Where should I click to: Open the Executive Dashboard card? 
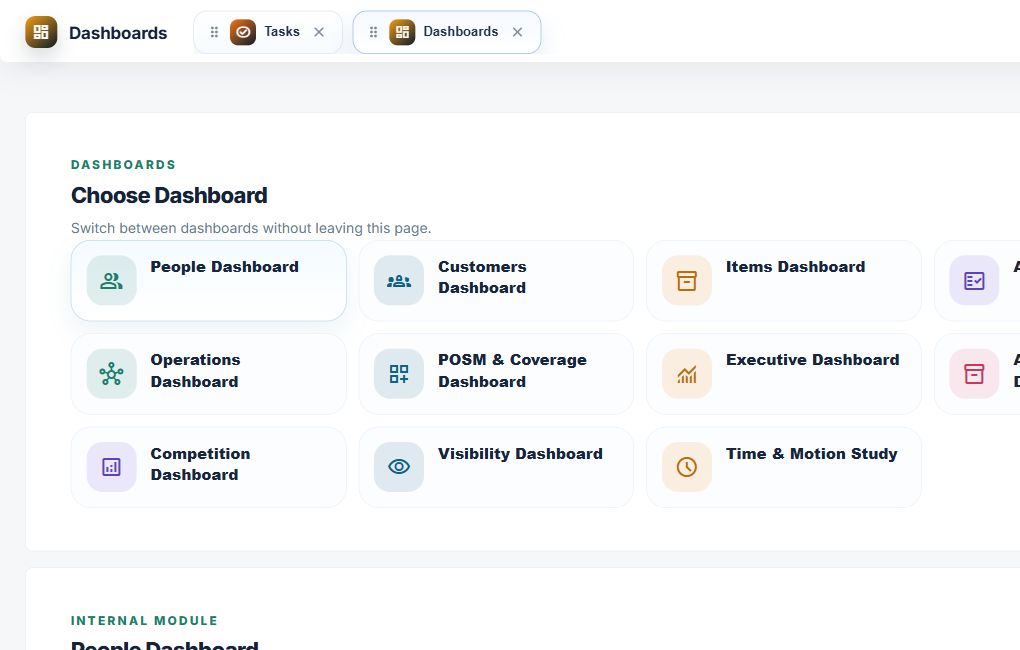coord(784,373)
